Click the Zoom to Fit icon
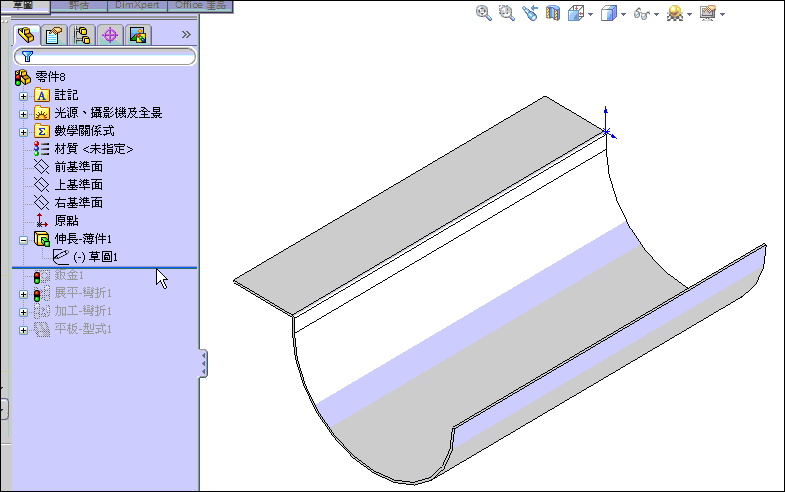The width and height of the screenshot is (785, 492). [484, 13]
